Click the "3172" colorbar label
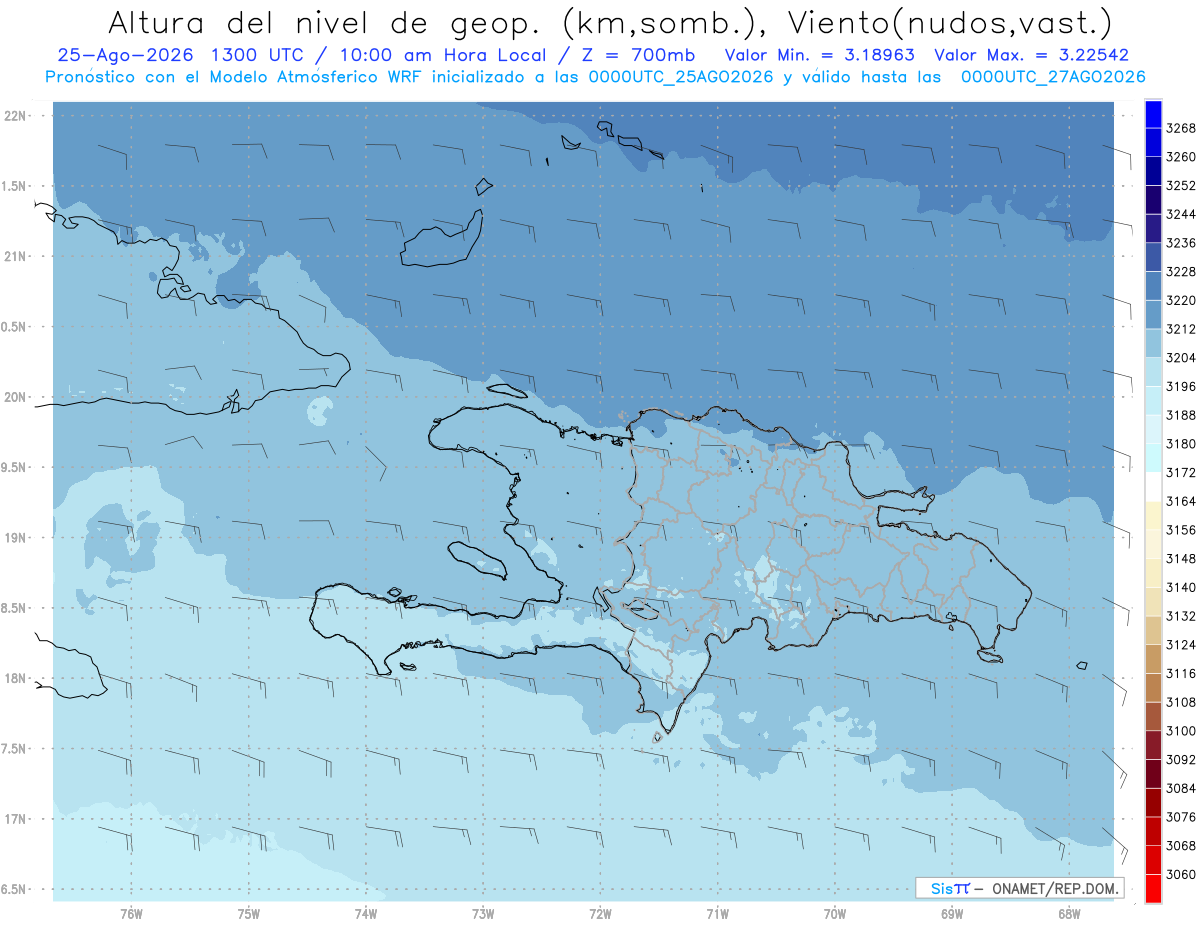The height and width of the screenshot is (927, 1200). pyautogui.click(x=1180, y=472)
